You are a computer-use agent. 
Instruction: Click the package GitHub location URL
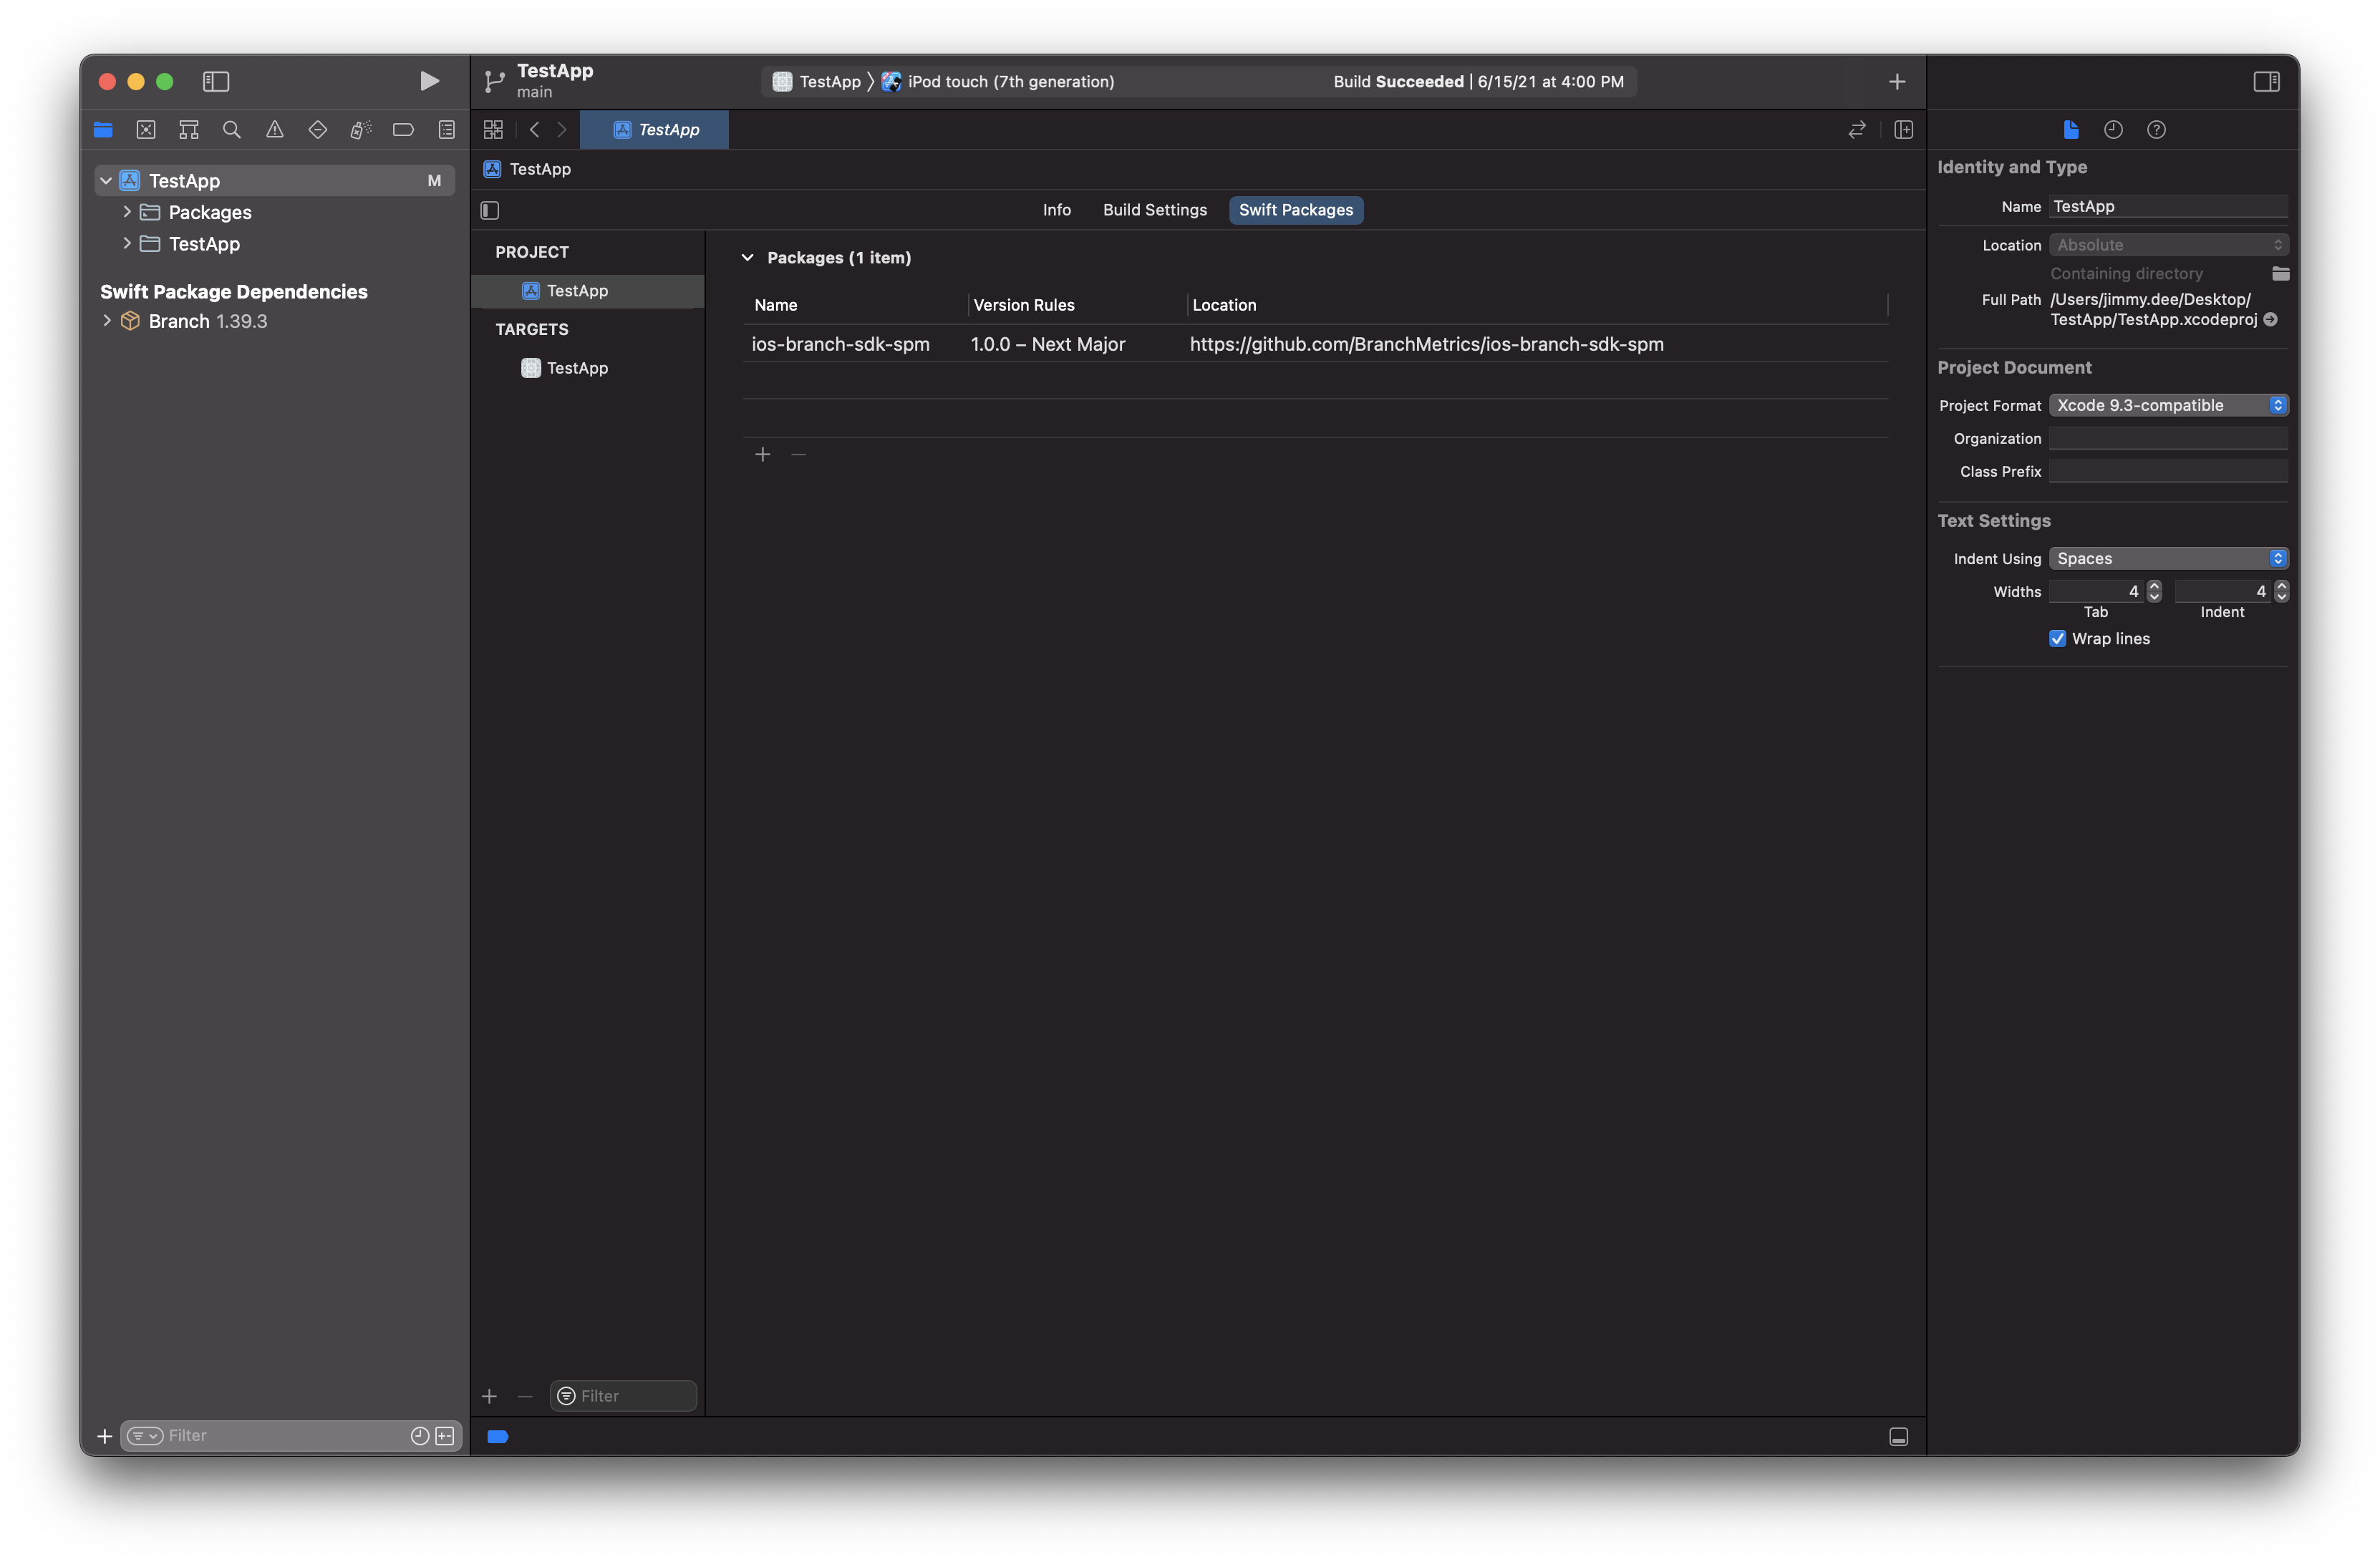point(1427,344)
